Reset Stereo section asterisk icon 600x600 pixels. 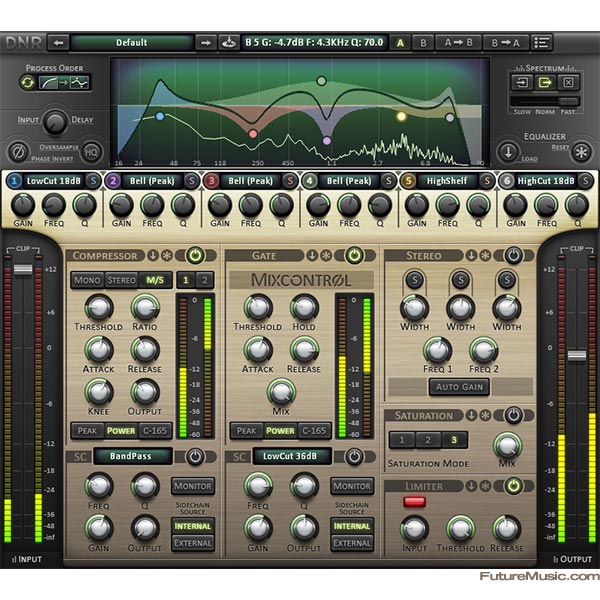(485, 255)
